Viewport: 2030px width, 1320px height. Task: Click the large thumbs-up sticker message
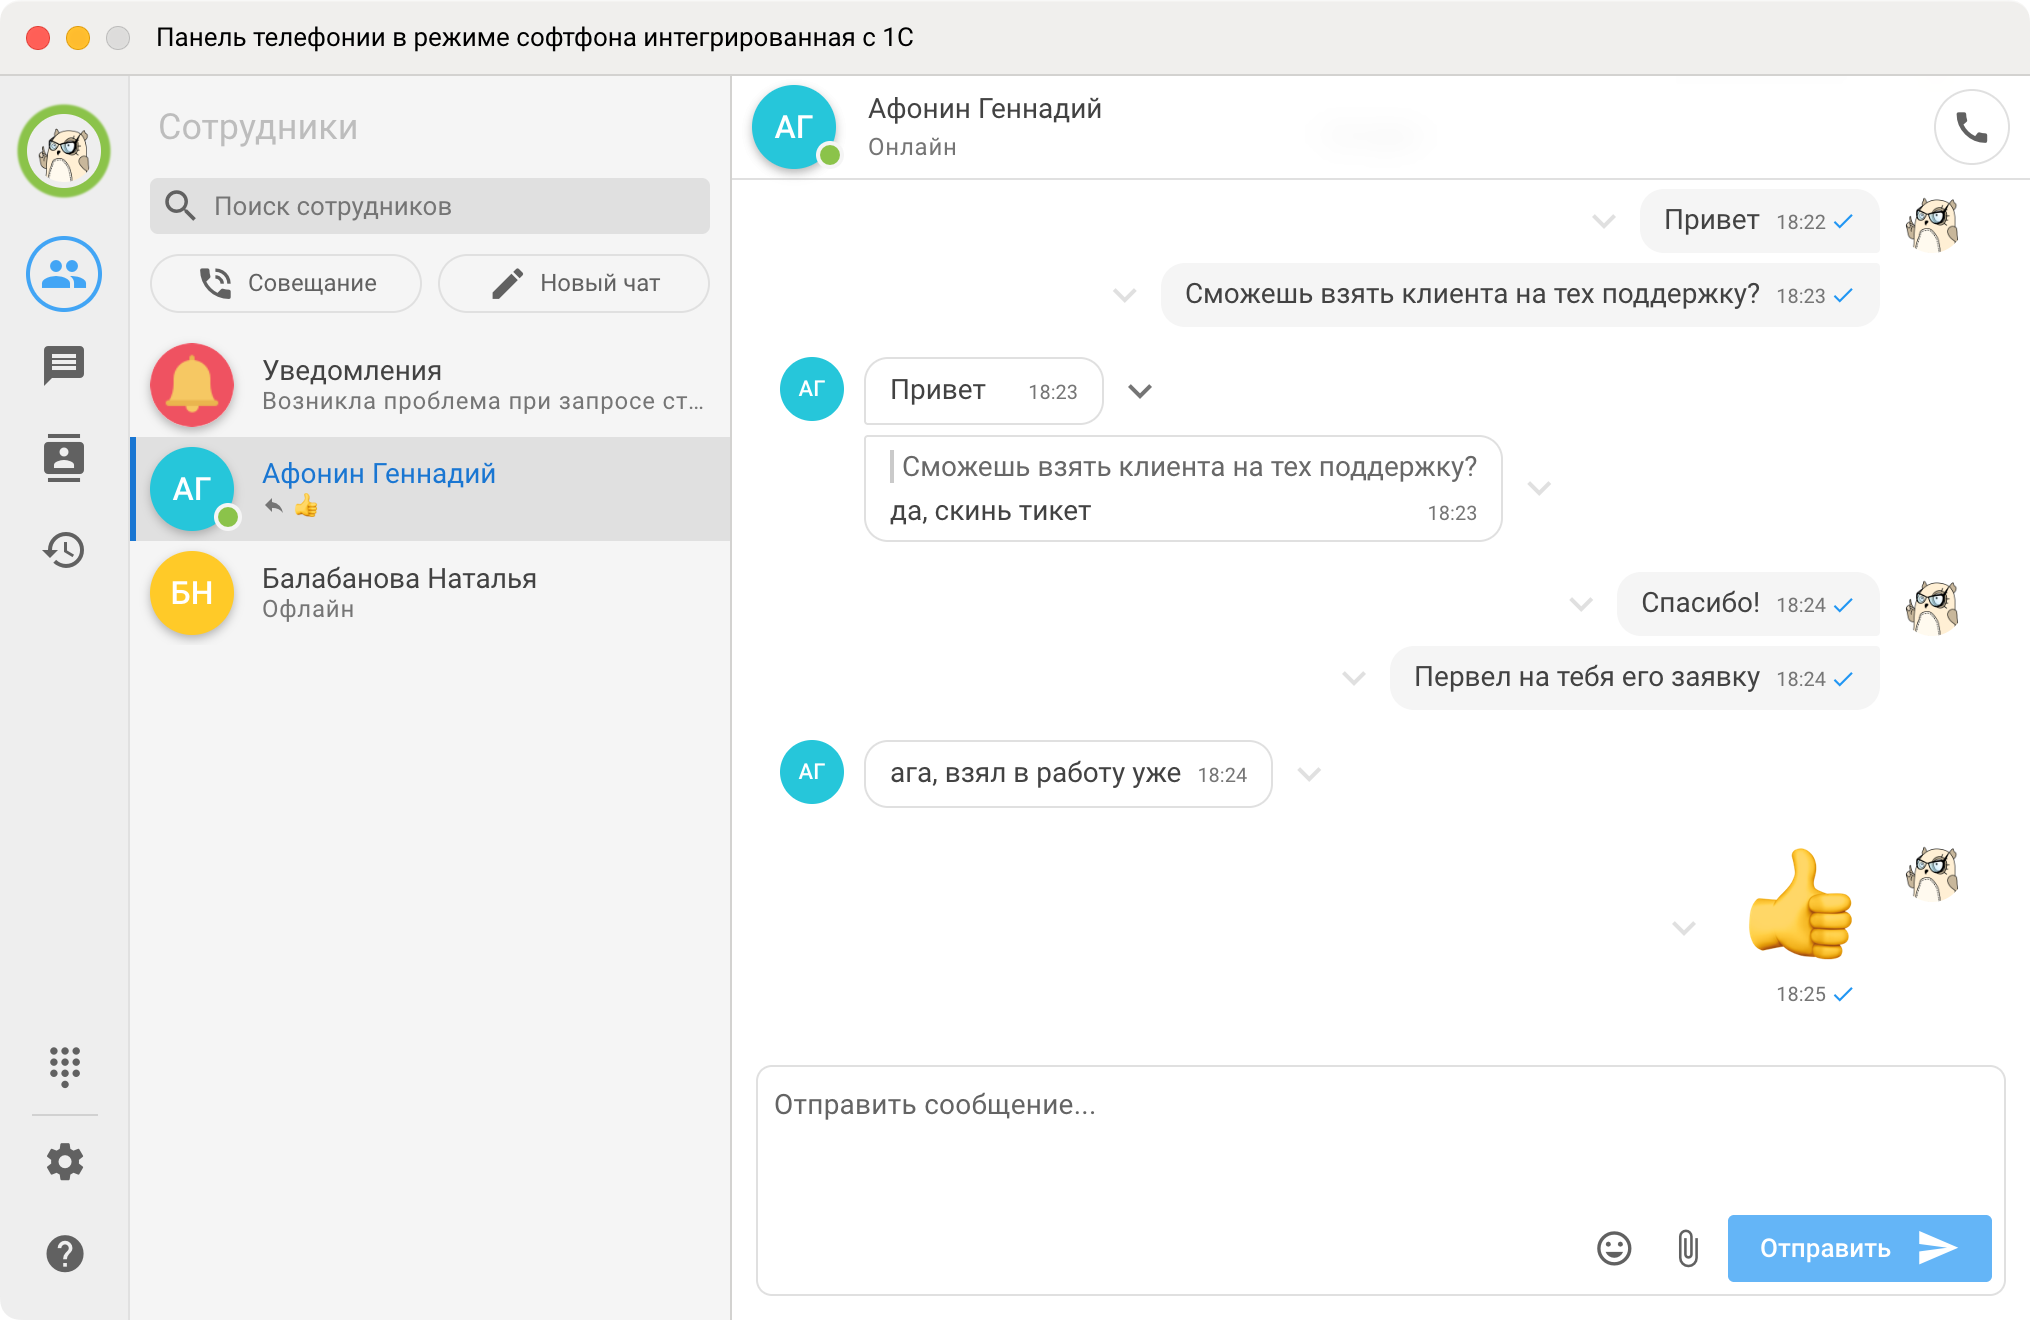coord(1800,903)
